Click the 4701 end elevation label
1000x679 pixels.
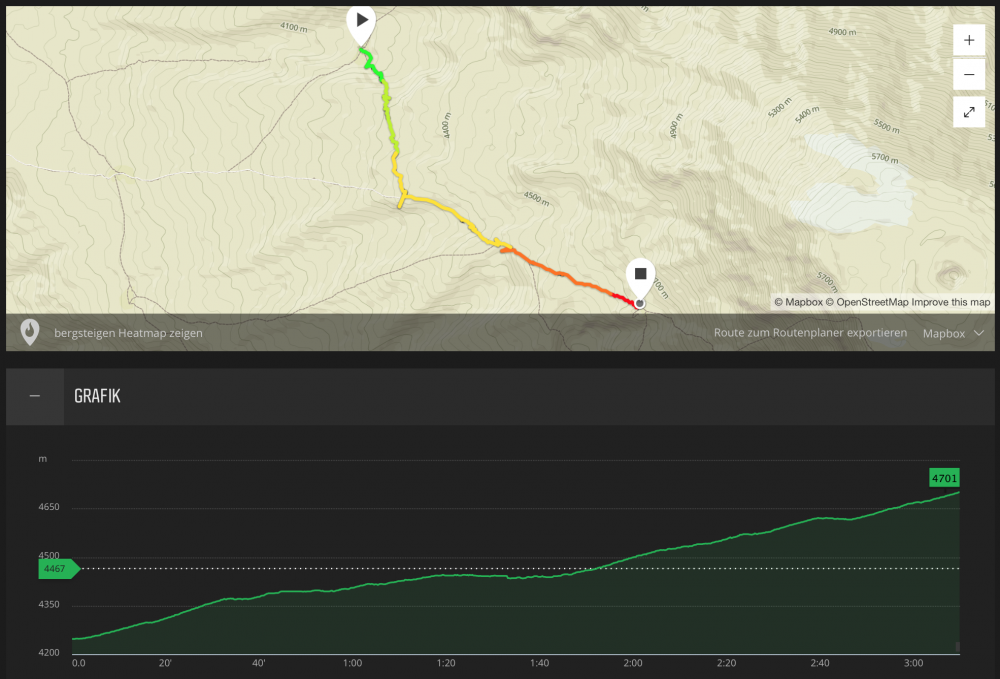pyautogui.click(x=944, y=478)
